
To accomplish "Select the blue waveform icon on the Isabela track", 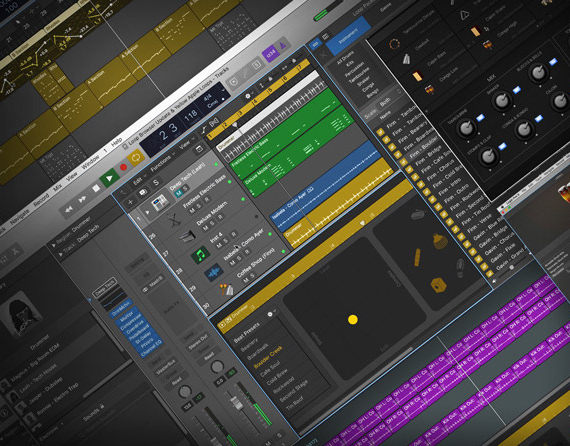I will (213, 273).
